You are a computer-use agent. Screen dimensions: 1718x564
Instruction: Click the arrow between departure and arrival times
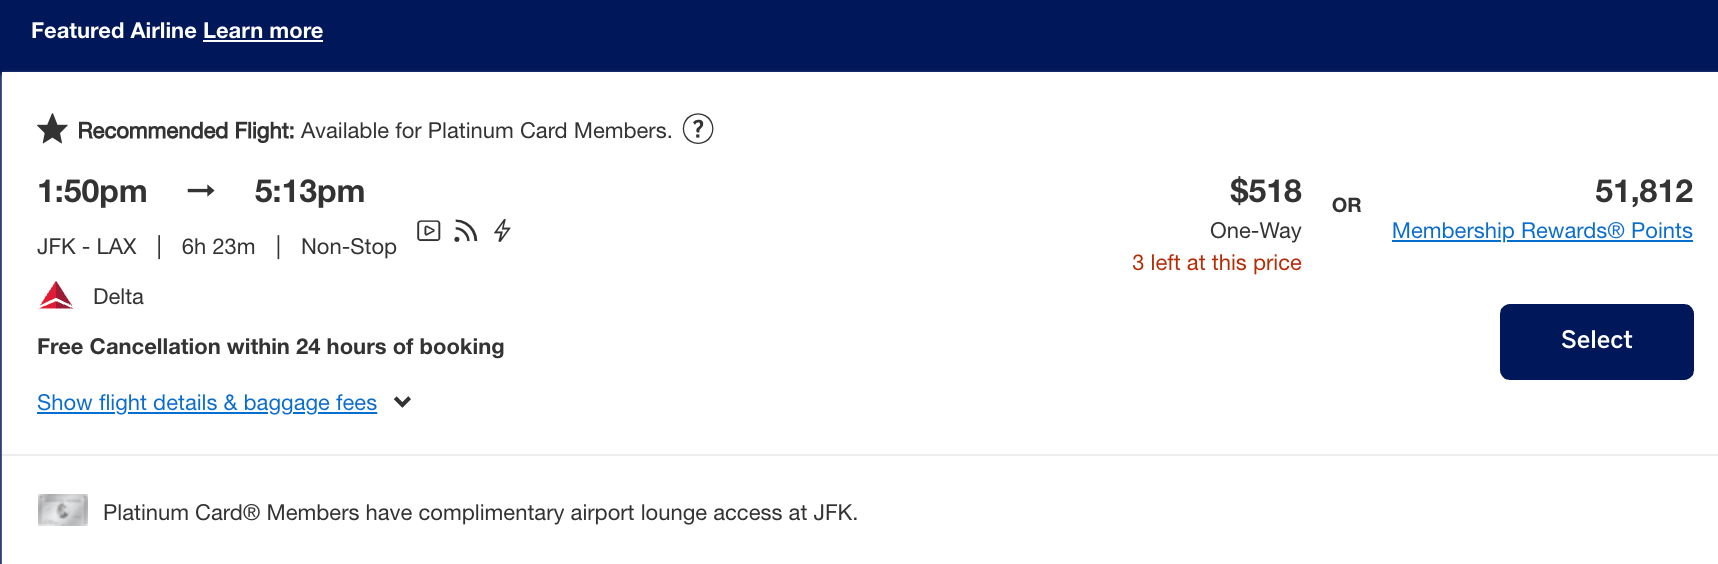click(x=201, y=190)
